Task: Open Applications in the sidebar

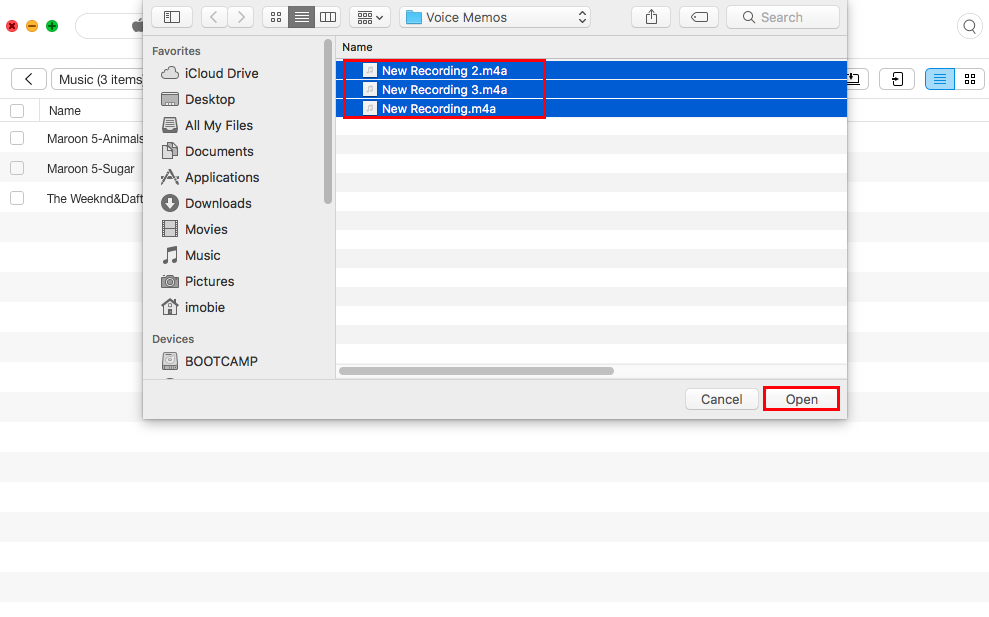Action: [221, 177]
